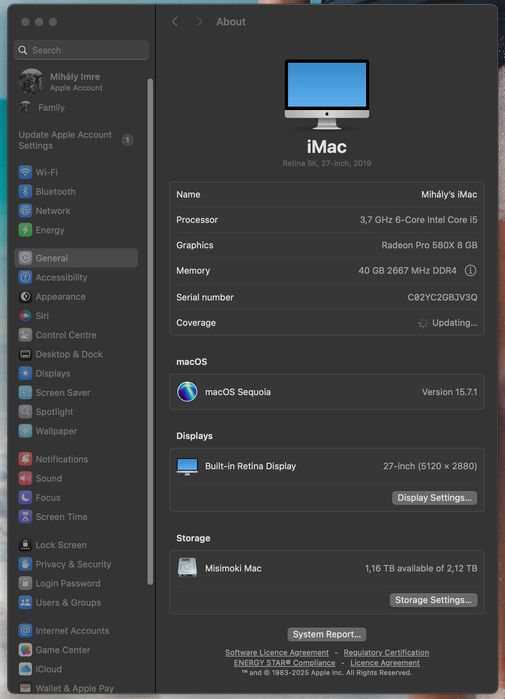Open the Licence Agreement link
Viewport: 505px width, 699px height.
(385, 663)
